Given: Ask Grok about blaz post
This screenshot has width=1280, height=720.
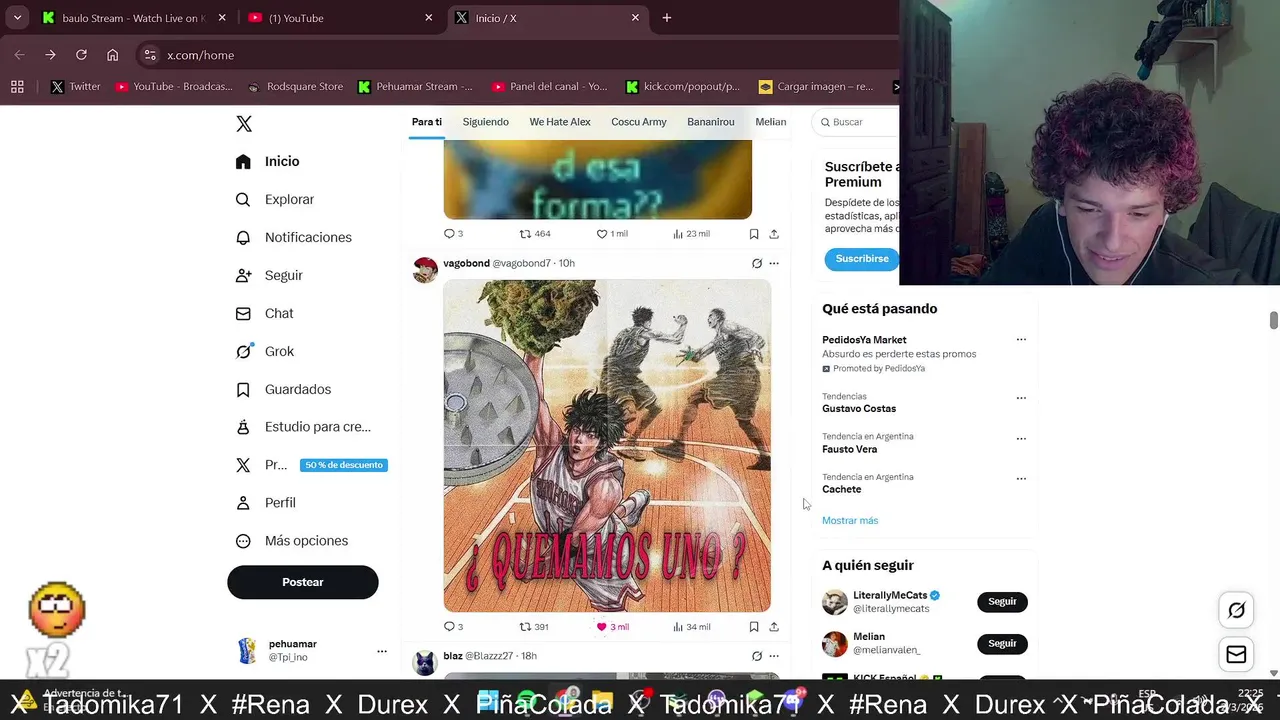Looking at the screenshot, I should pos(757,656).
